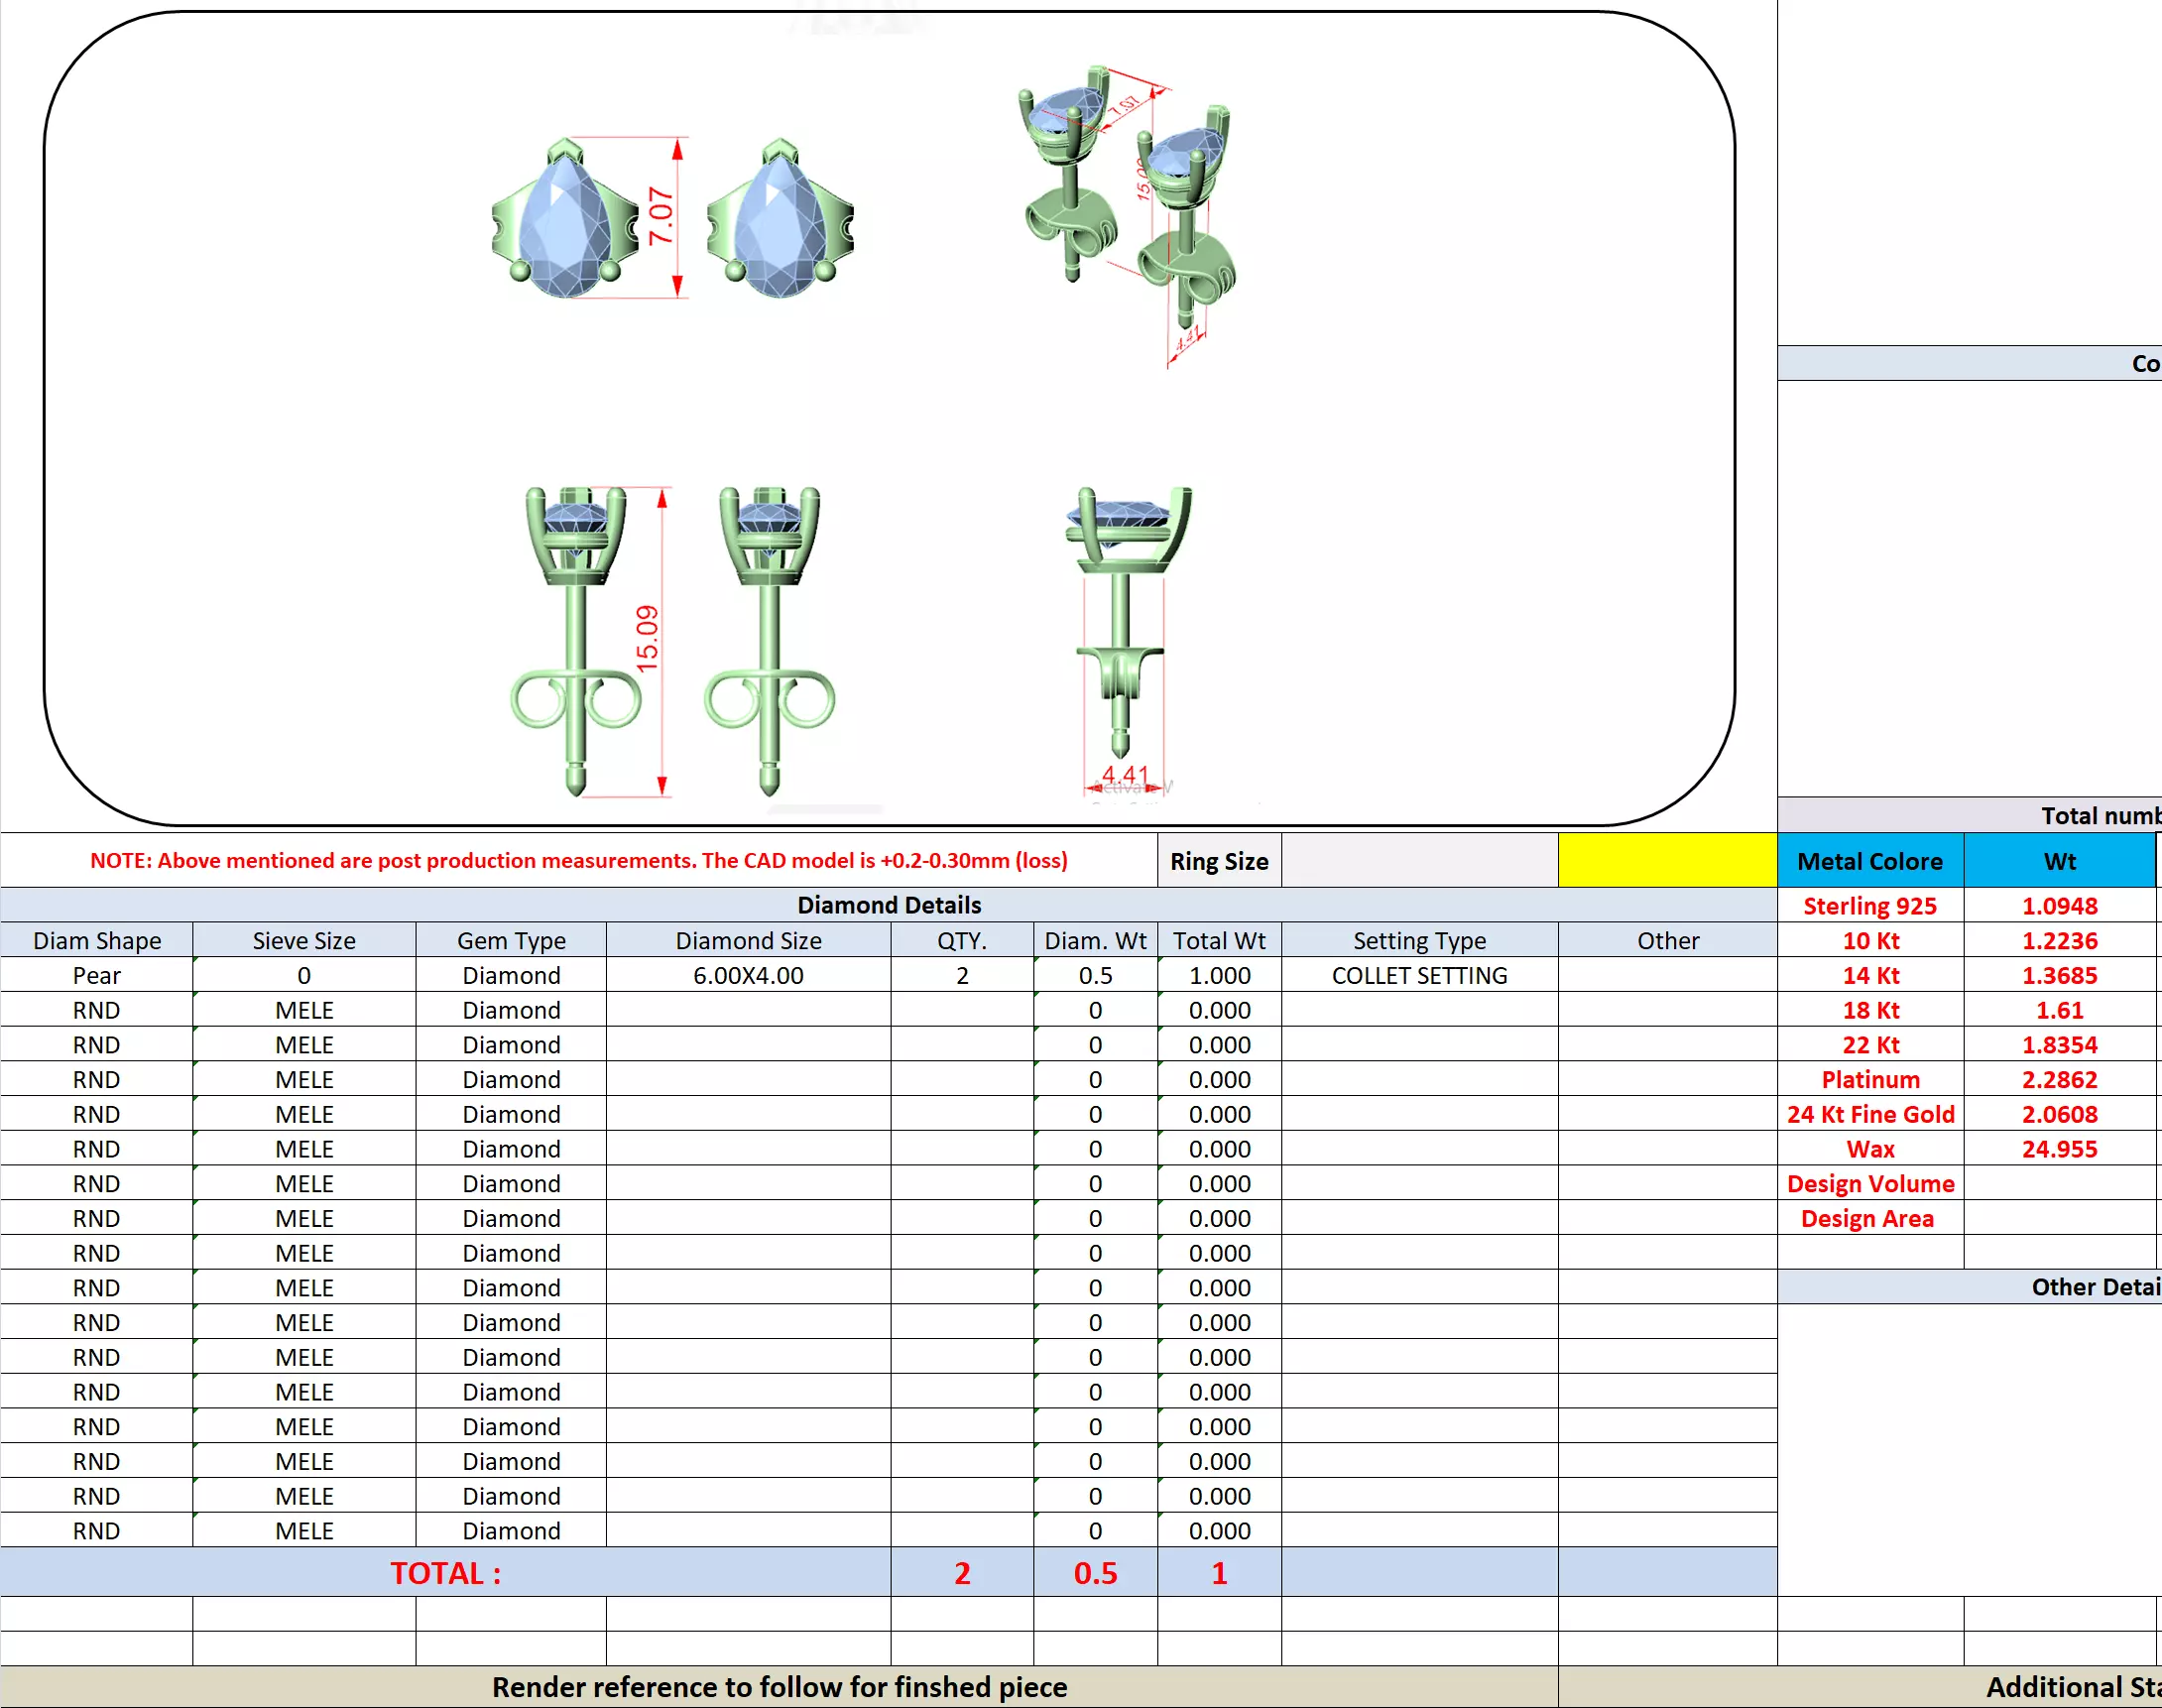
Task: Click the 18 Kt metal label
Action: pos(1869,1010)
